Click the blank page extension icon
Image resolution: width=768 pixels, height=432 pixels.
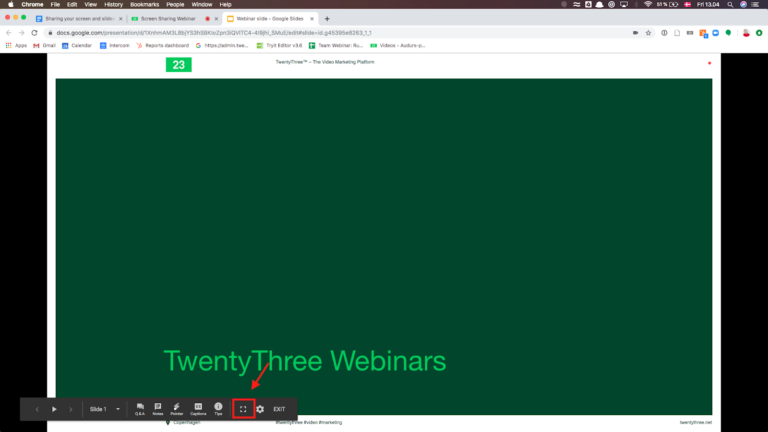coord(677,33)
